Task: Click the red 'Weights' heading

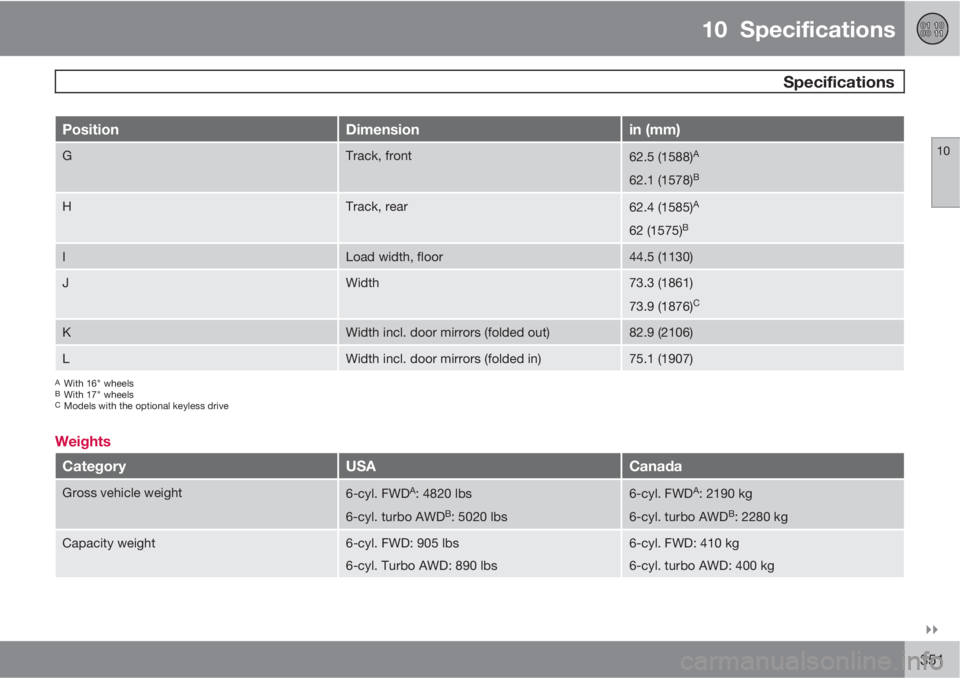Action: (x=83, y=441)
